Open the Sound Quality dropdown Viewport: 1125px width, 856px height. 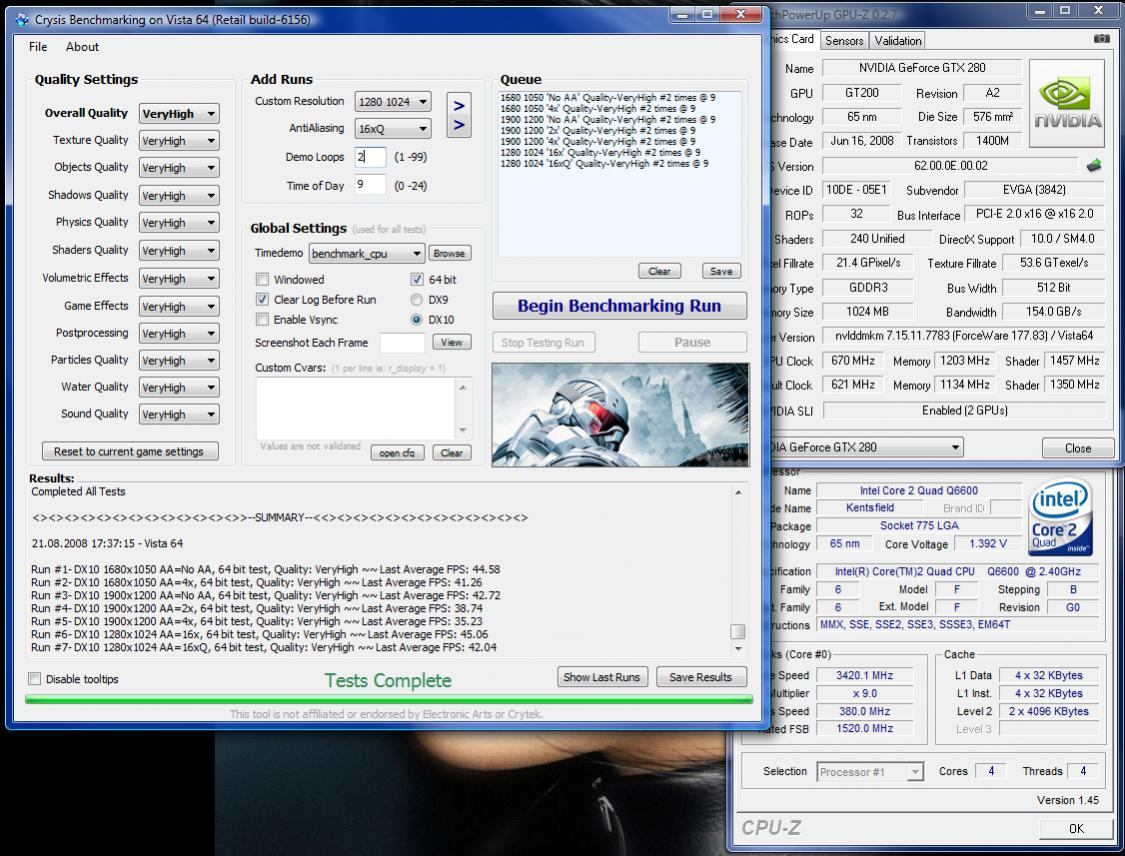tap(179, 415)
